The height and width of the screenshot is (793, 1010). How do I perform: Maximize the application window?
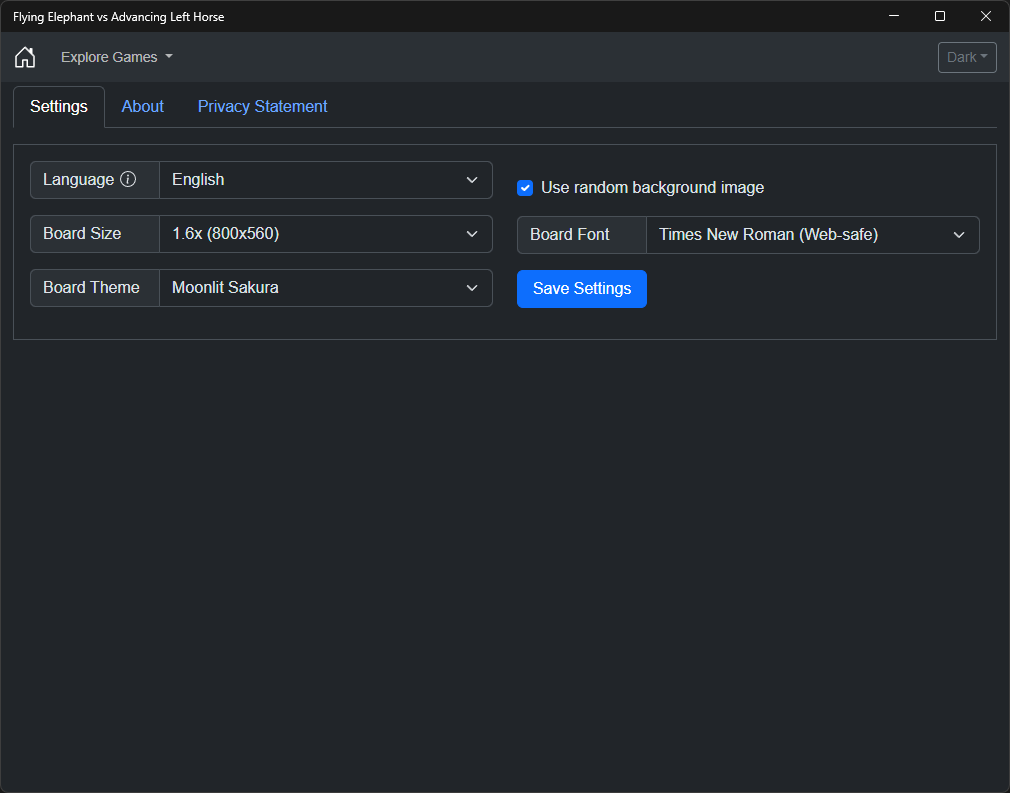pos(940,16)
